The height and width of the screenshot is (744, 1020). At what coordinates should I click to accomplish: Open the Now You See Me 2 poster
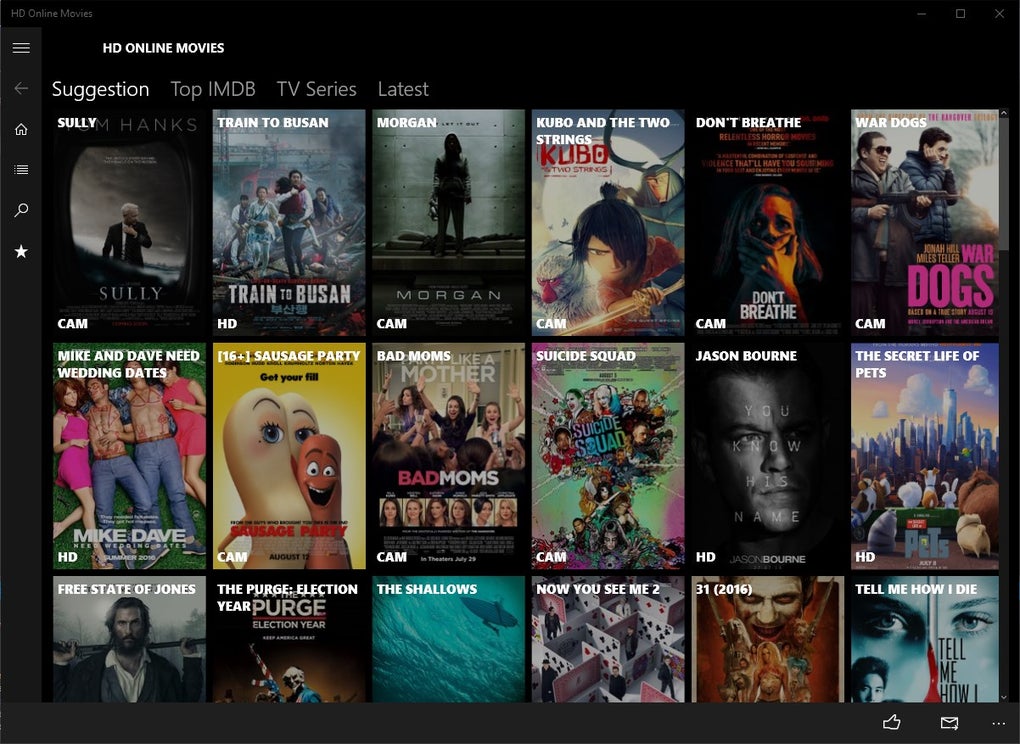(x=608, y=639)
